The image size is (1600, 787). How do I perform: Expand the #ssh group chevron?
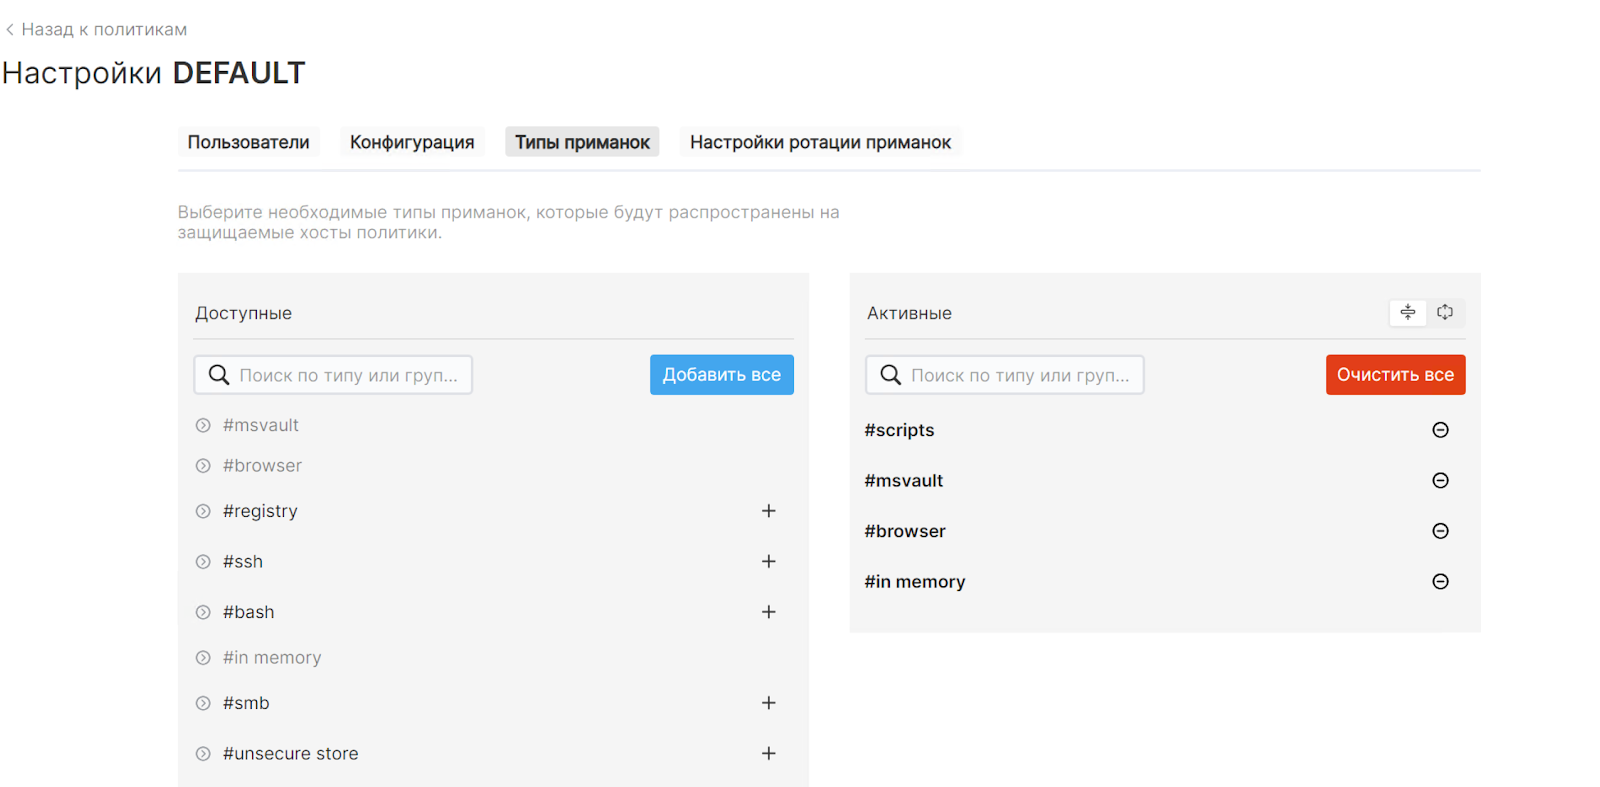pyautogui.click(x=203, y=562)
